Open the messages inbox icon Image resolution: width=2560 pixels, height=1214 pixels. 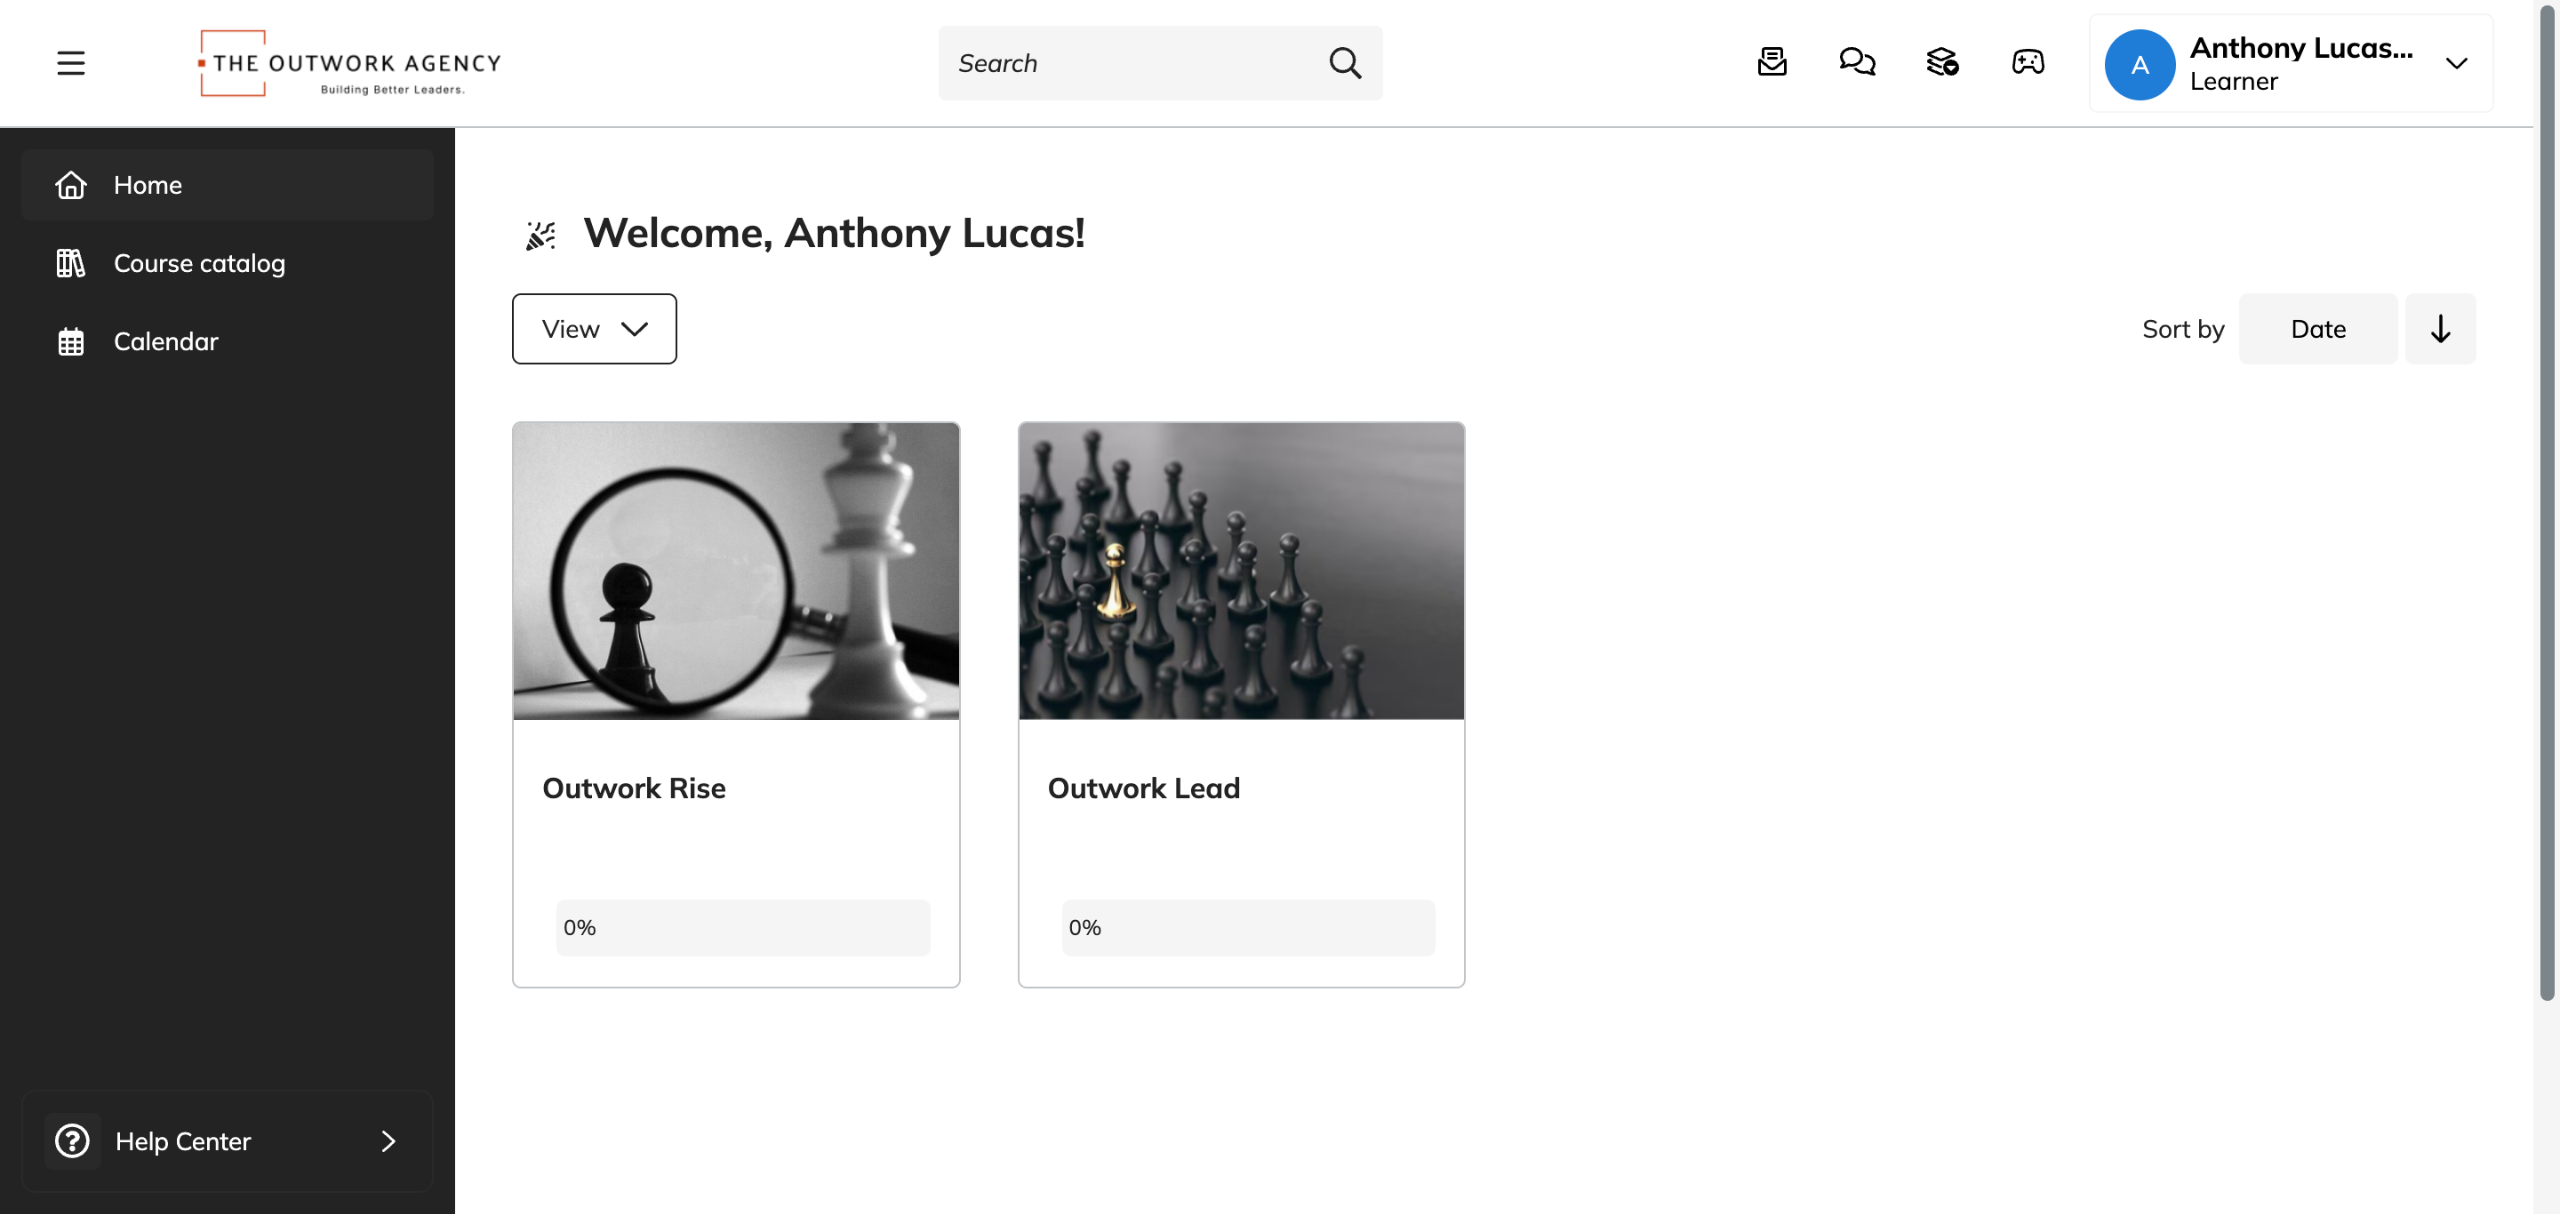[1772, 63]
